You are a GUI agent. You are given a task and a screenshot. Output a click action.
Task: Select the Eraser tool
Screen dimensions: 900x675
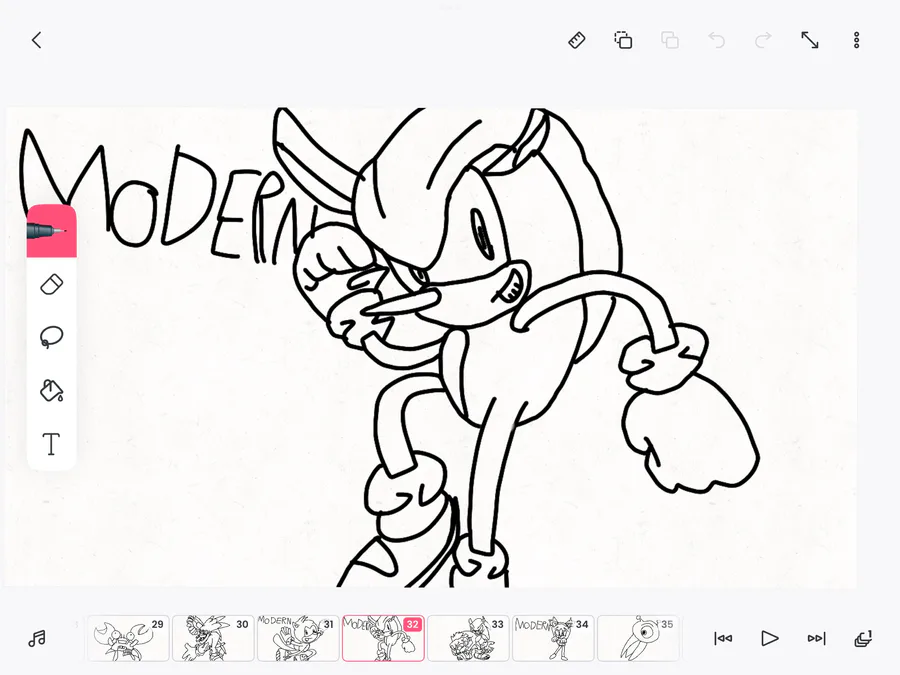[x=52, y=285]
